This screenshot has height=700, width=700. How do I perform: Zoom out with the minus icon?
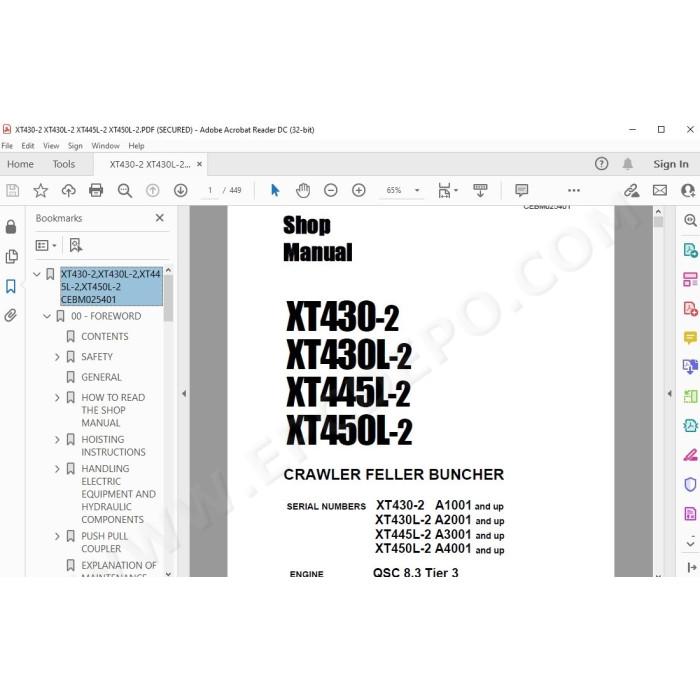pos(330,191)
